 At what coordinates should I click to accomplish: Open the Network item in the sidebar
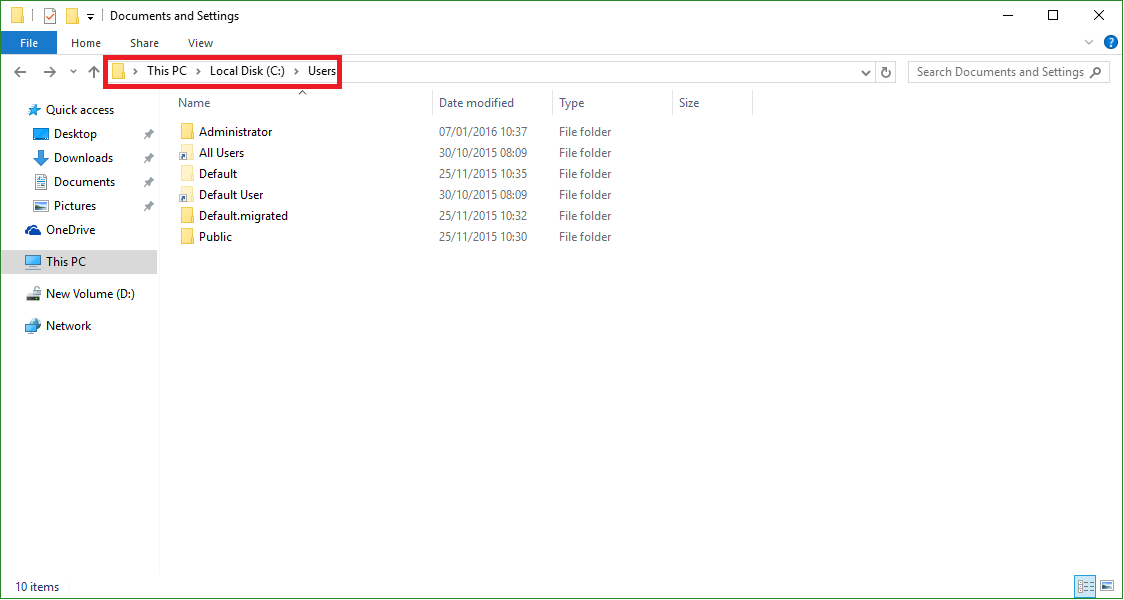[x=66, y=325]
